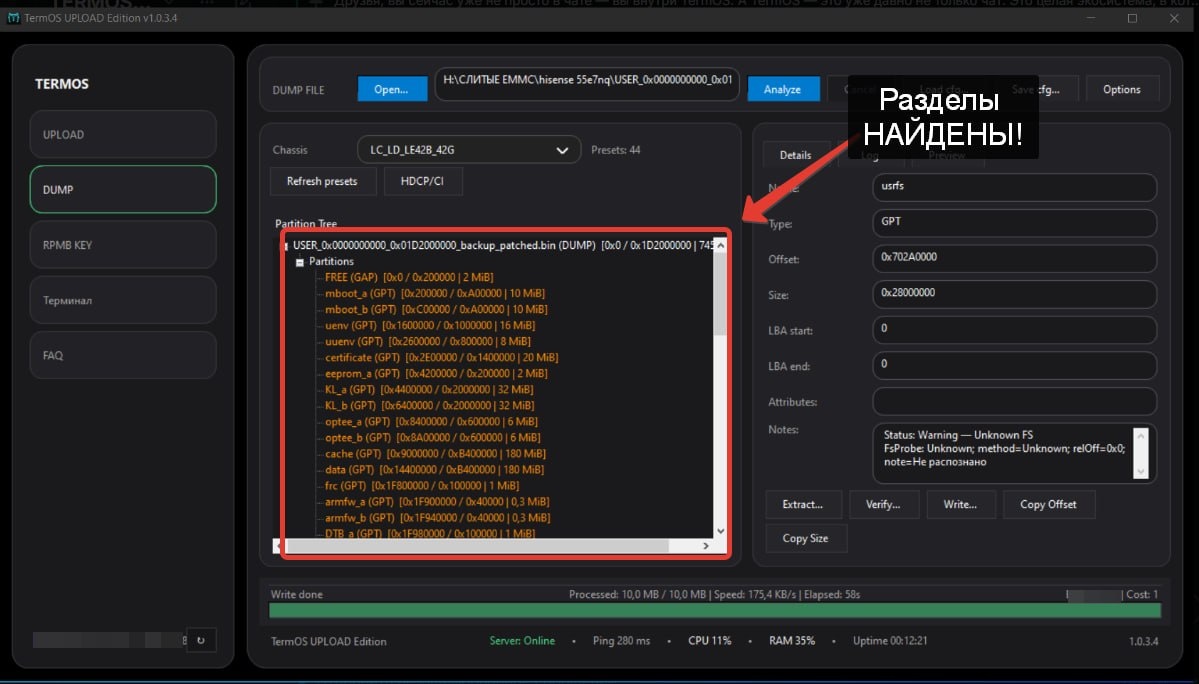Select KL_b (GPT) partition
This screenshot has width=1199, height=684.
click(x=429, y=406)
